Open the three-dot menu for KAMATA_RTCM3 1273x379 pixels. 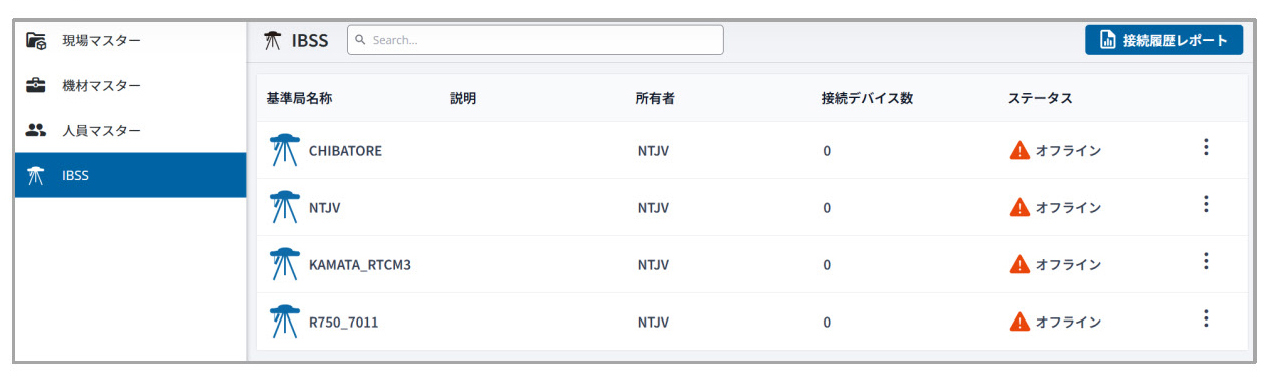pos(1206,261)
